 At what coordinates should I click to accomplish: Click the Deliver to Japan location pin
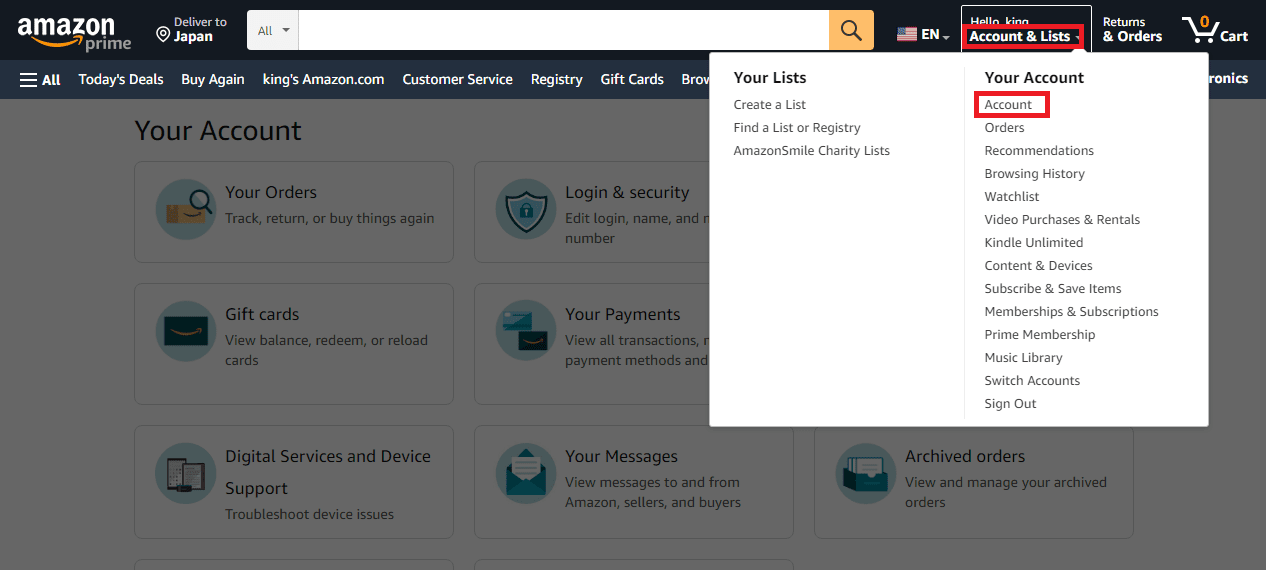(x=163, y=35)
